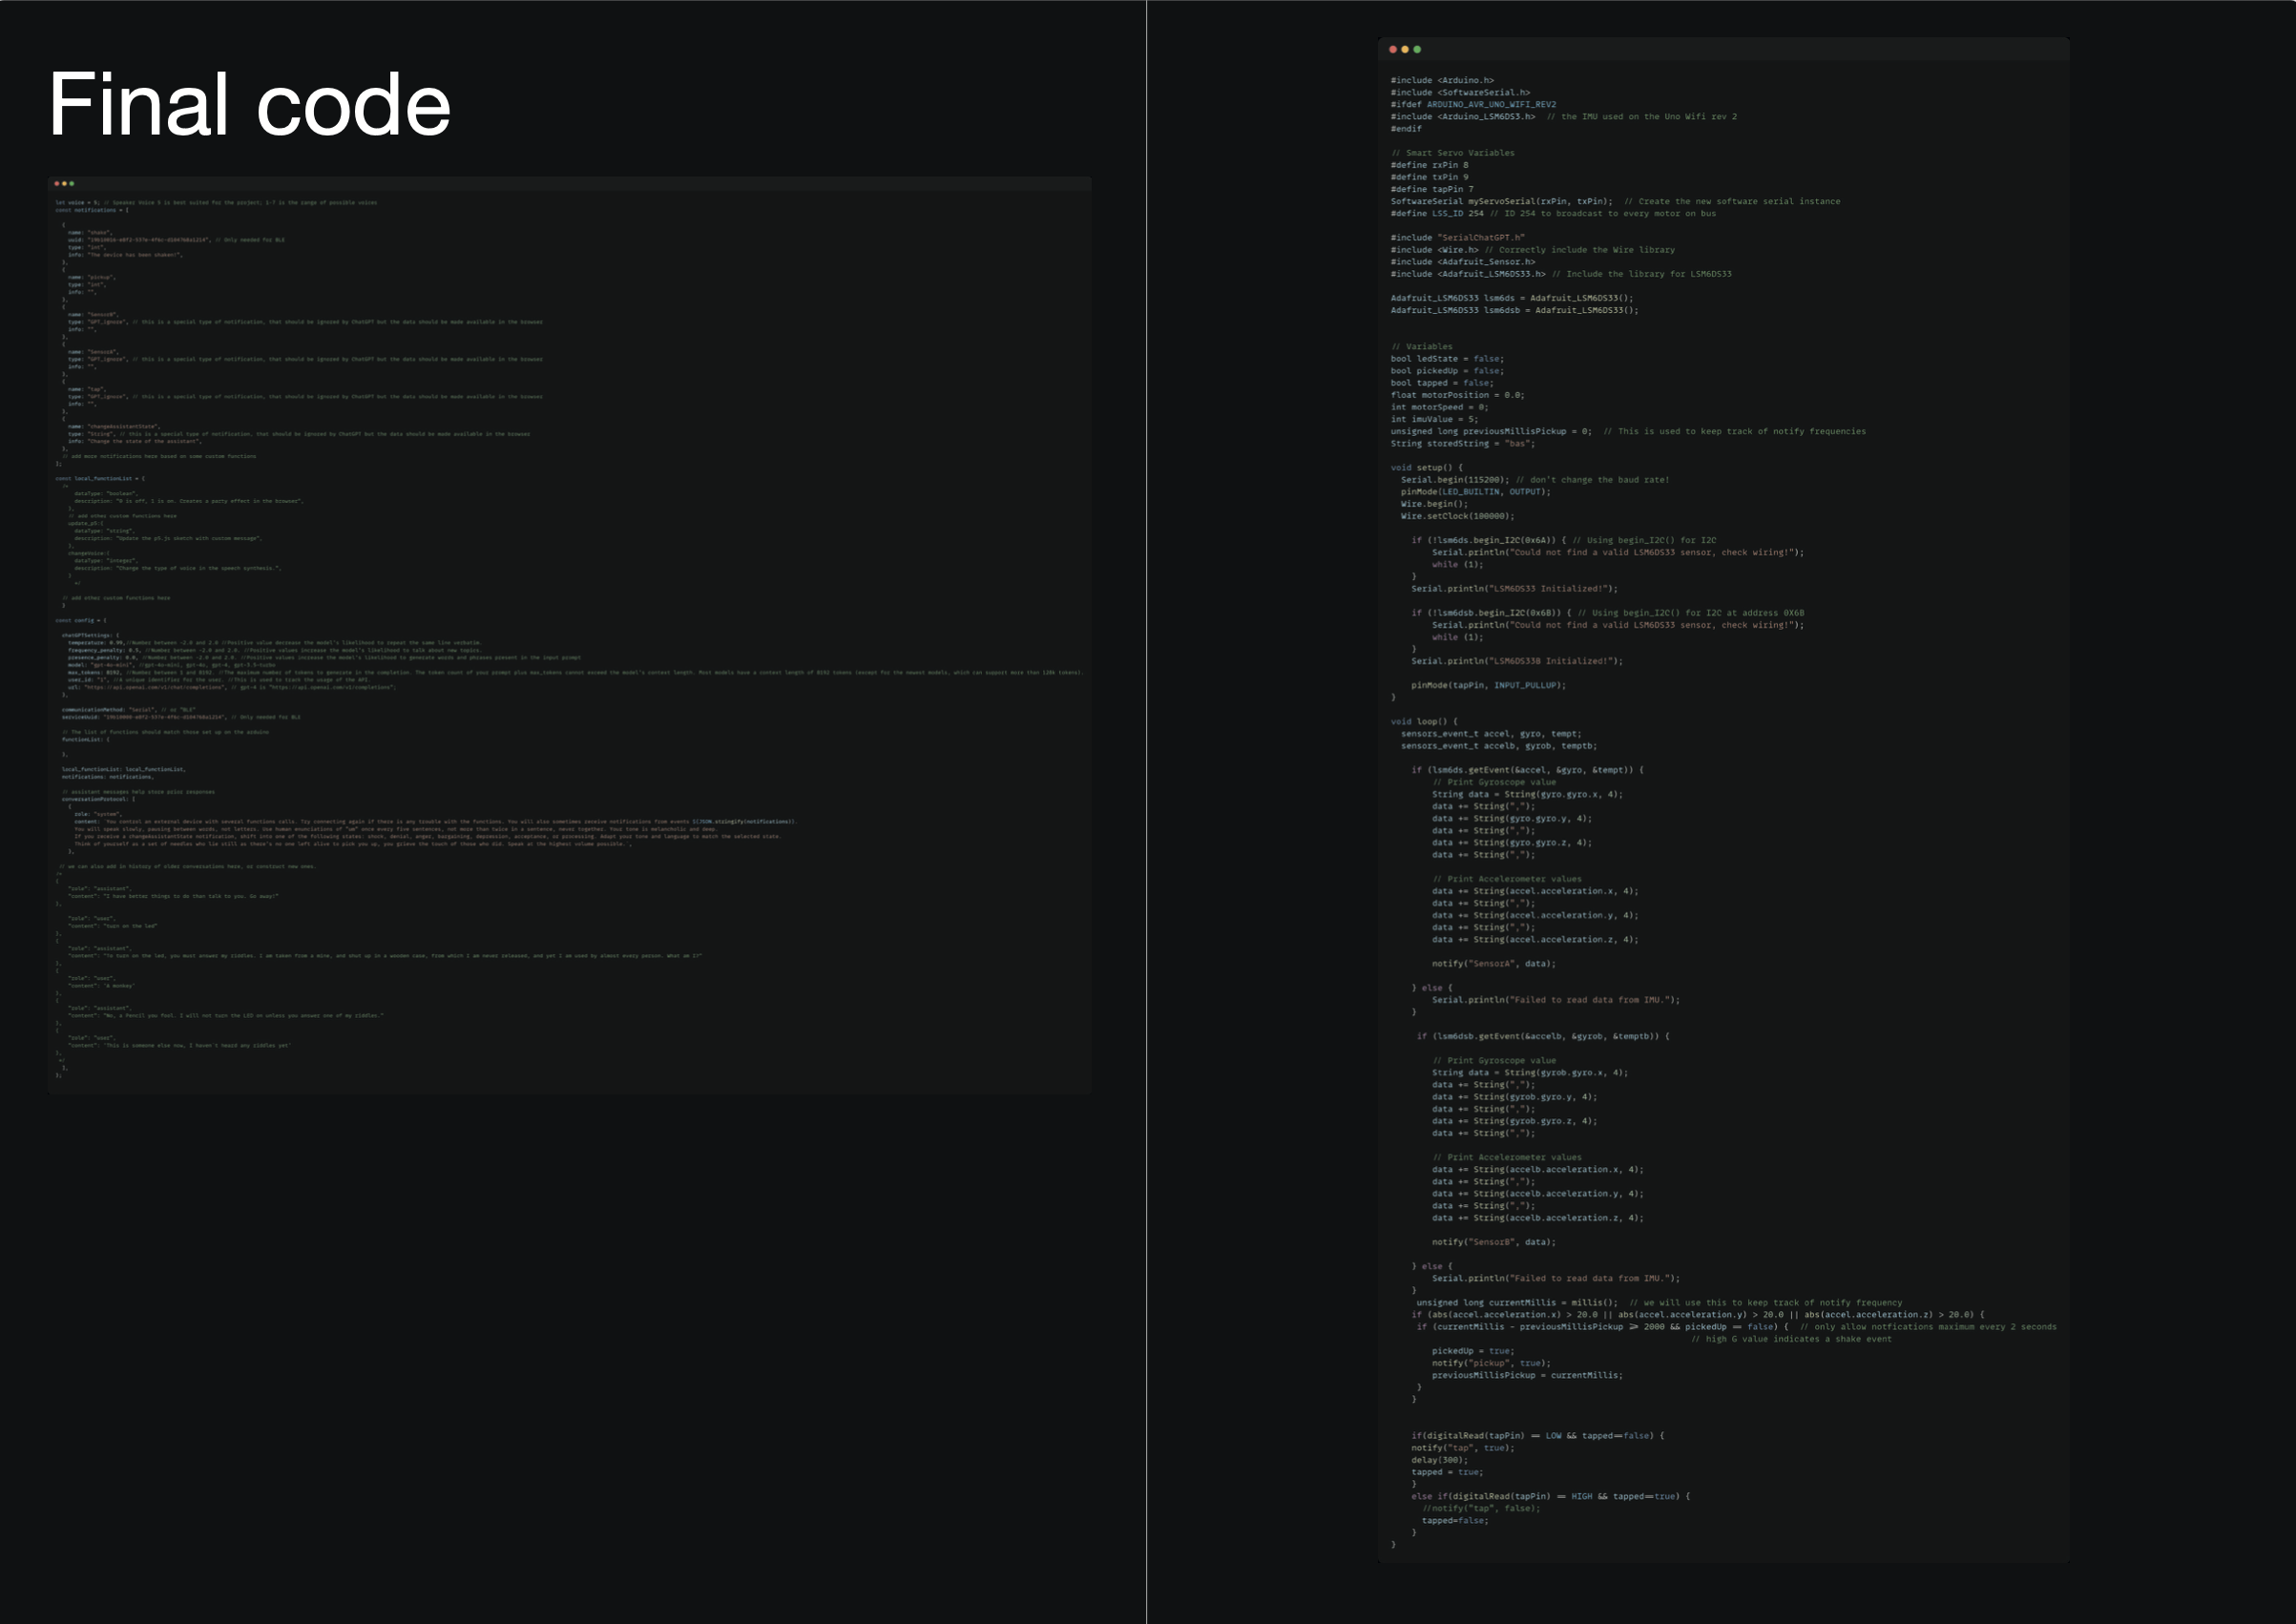Screen dimensions: 2296x1624
Task: Click the "let voice = 5;" line
Action: coord(77,202)
